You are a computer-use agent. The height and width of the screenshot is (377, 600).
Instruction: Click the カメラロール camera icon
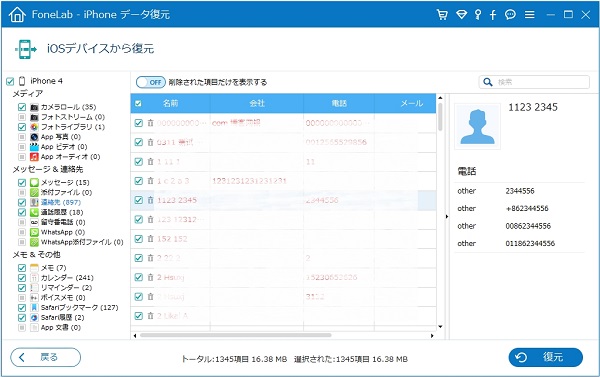coord(34,107)
